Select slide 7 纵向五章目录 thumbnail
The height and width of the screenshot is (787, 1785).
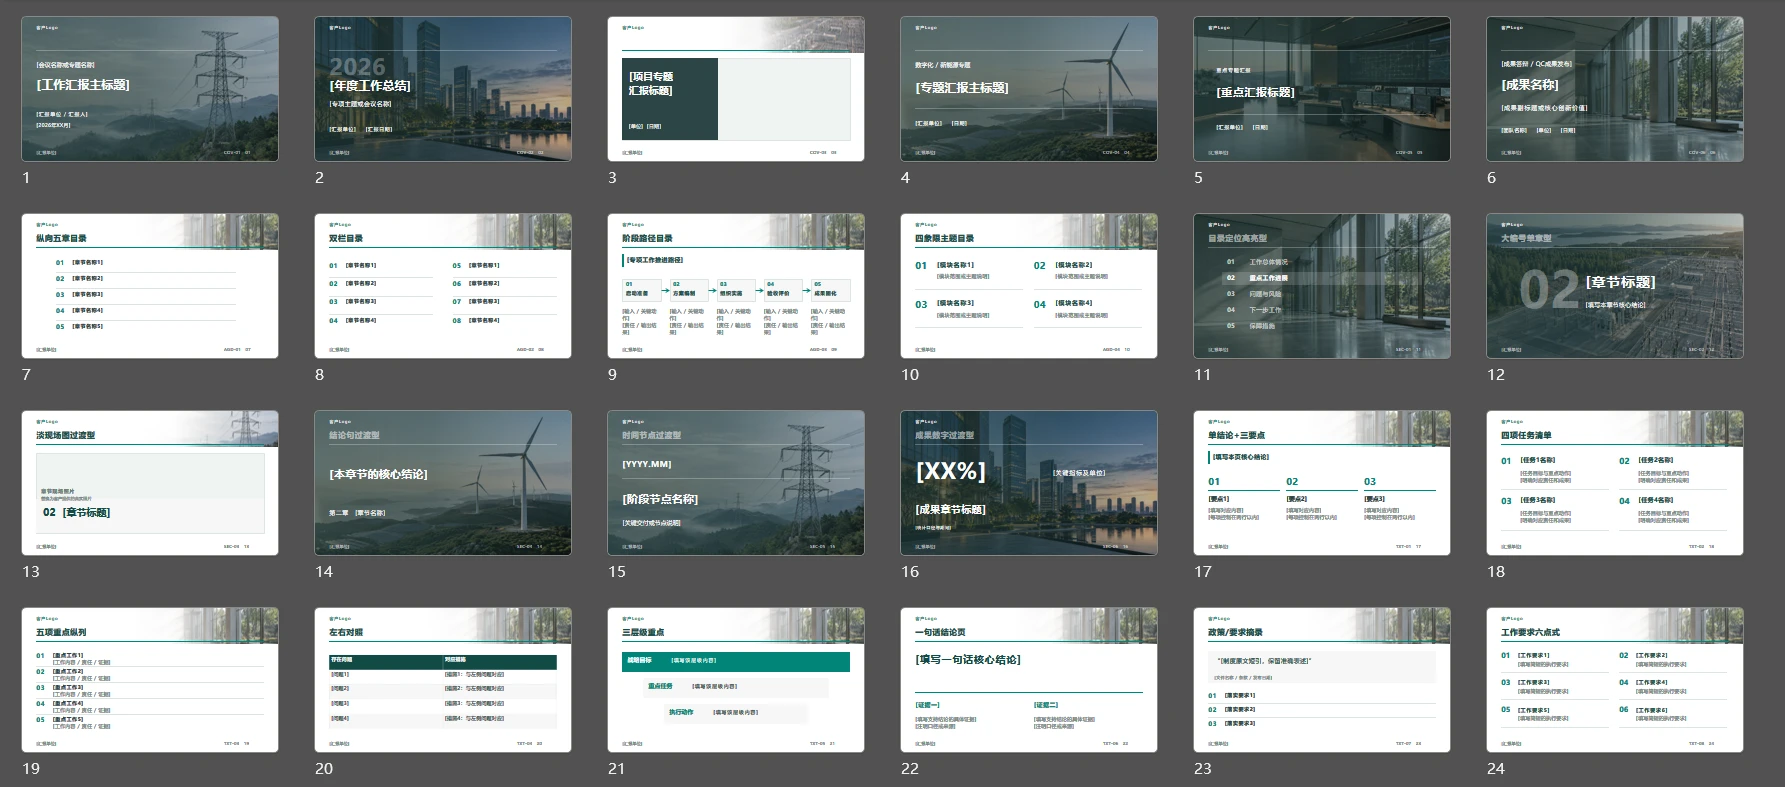tap(150, 286)
